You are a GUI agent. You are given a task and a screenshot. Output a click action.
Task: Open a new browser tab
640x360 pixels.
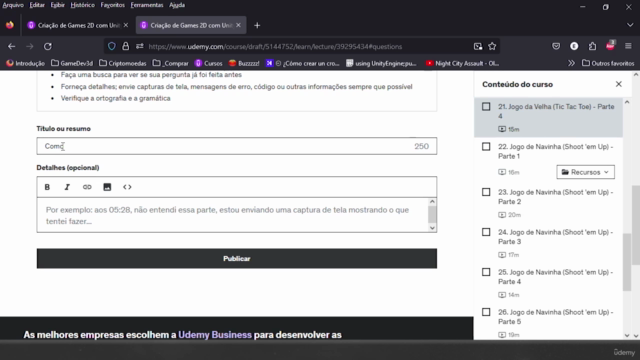257,25
